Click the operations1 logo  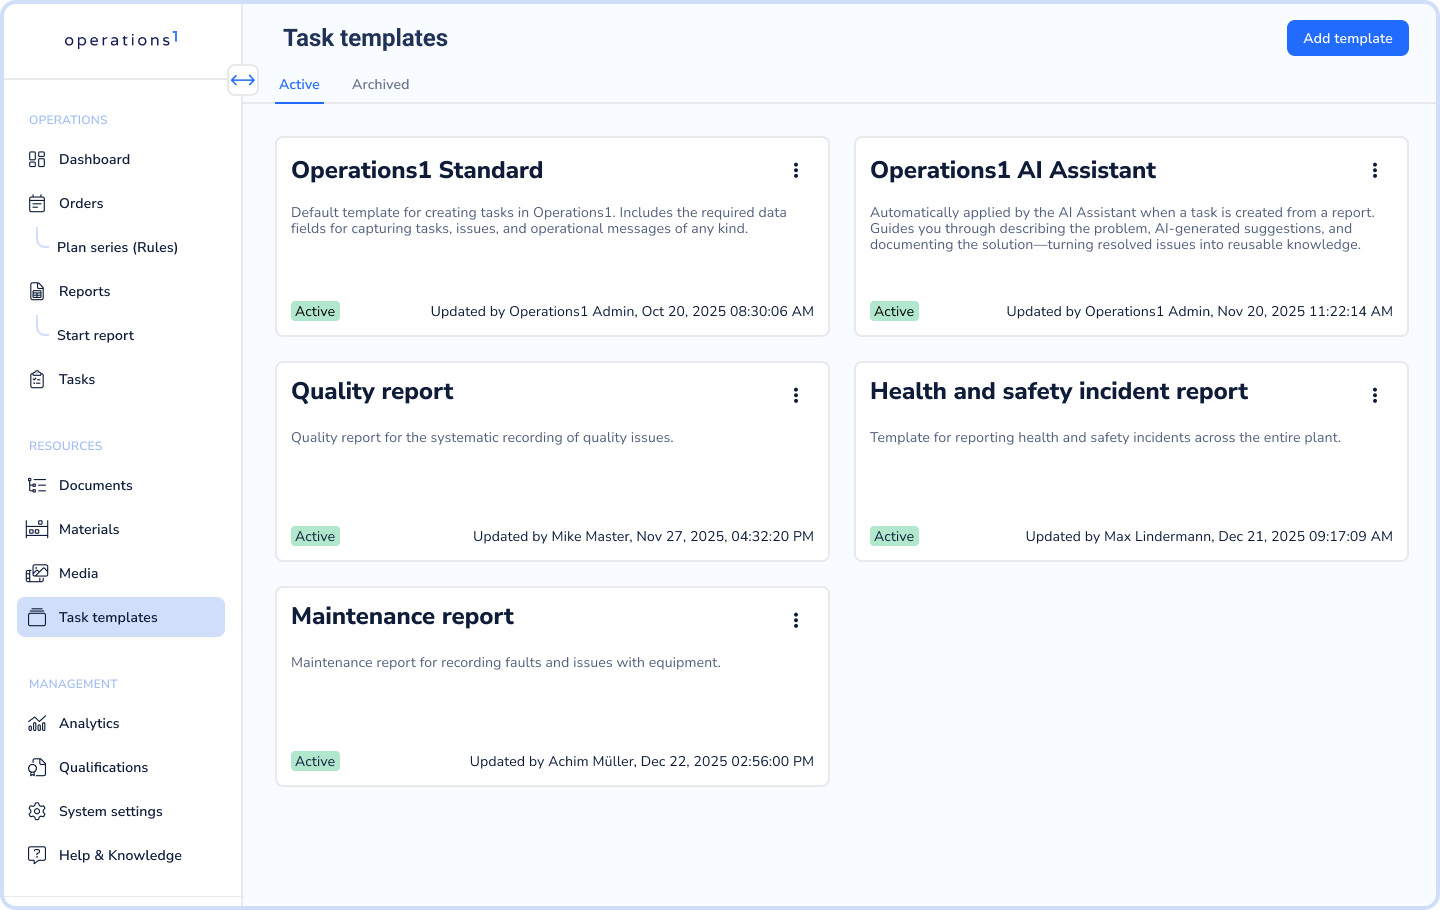tap(121, 39)
